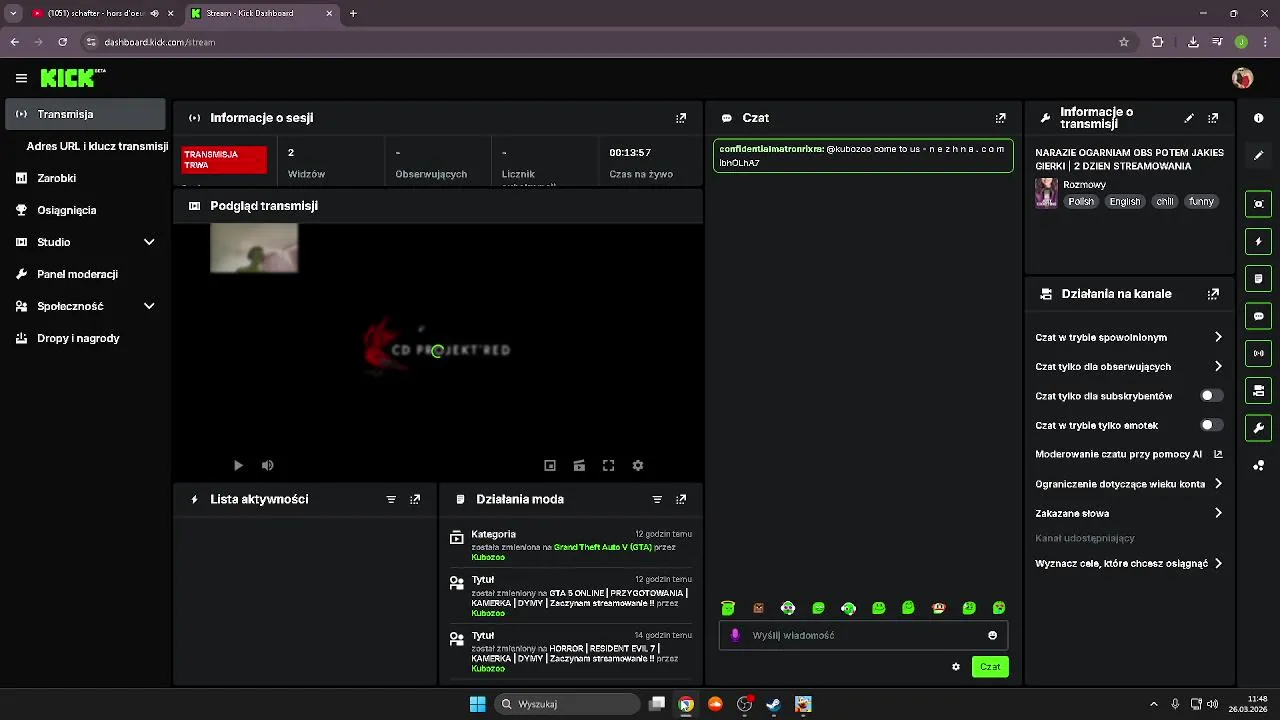The height and width of the screenshot is (720, 1280).
Task: Make the stream preview fullscreen
Action: 608,465
